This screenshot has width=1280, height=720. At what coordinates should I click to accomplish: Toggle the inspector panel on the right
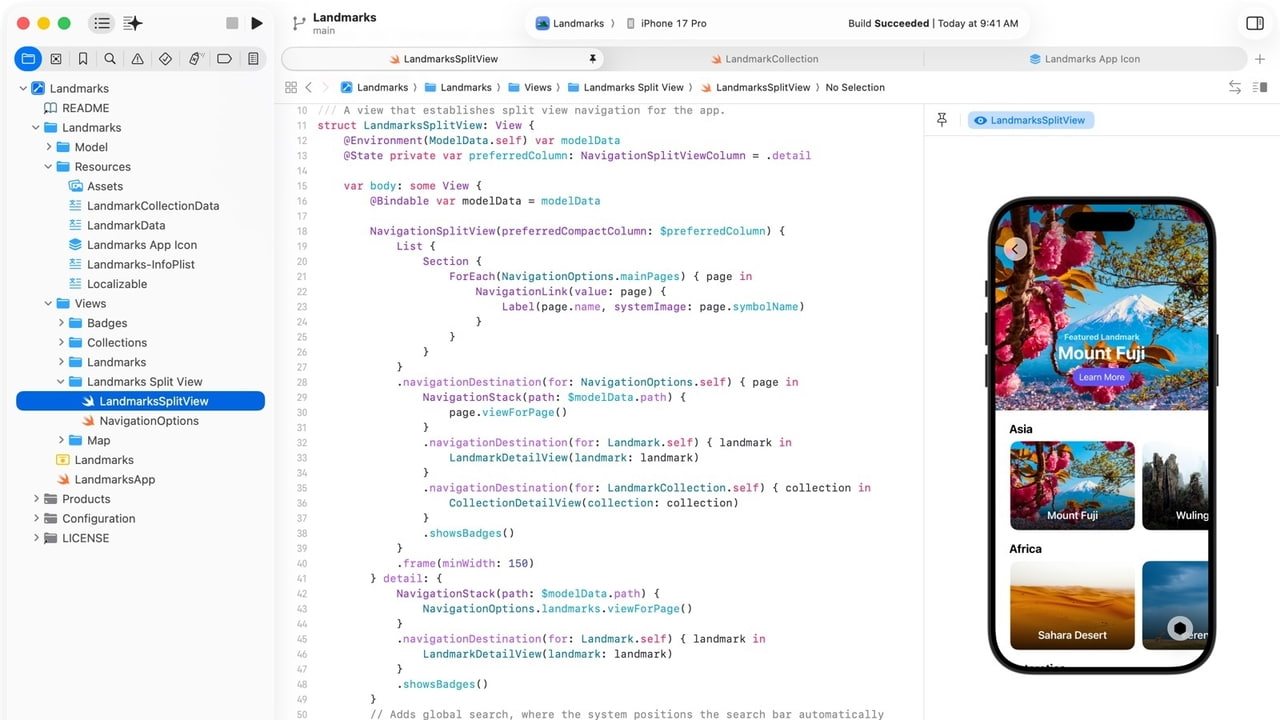tap(1254, 23)
